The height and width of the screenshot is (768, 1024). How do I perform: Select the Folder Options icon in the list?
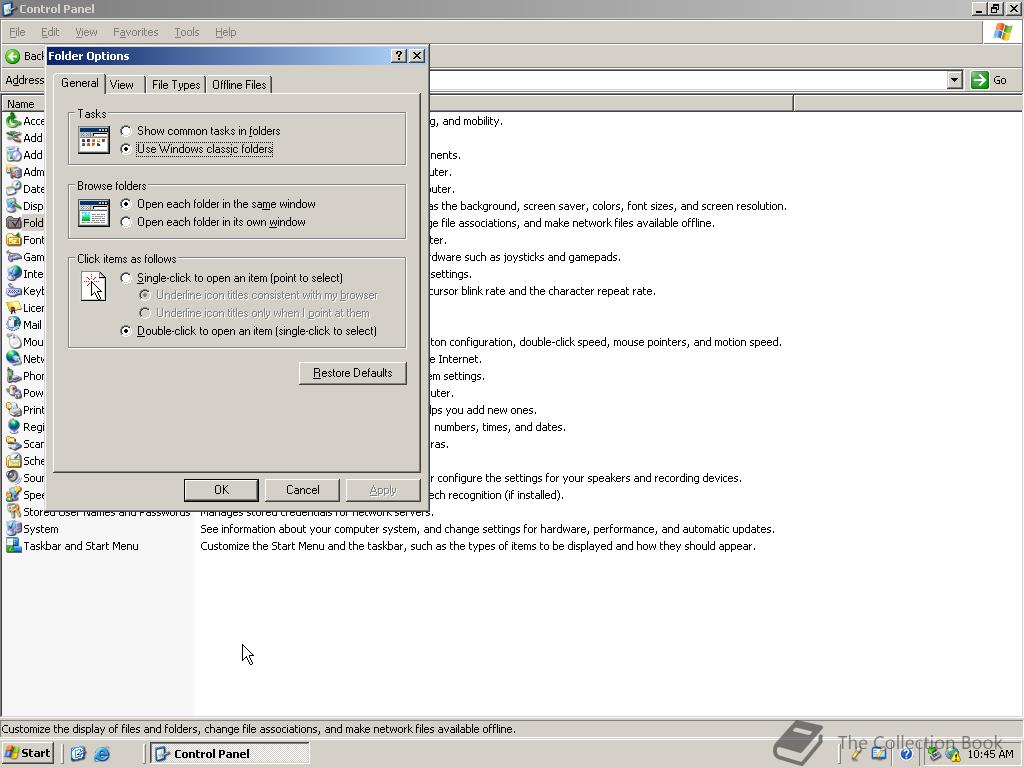[x=14, y=223]
